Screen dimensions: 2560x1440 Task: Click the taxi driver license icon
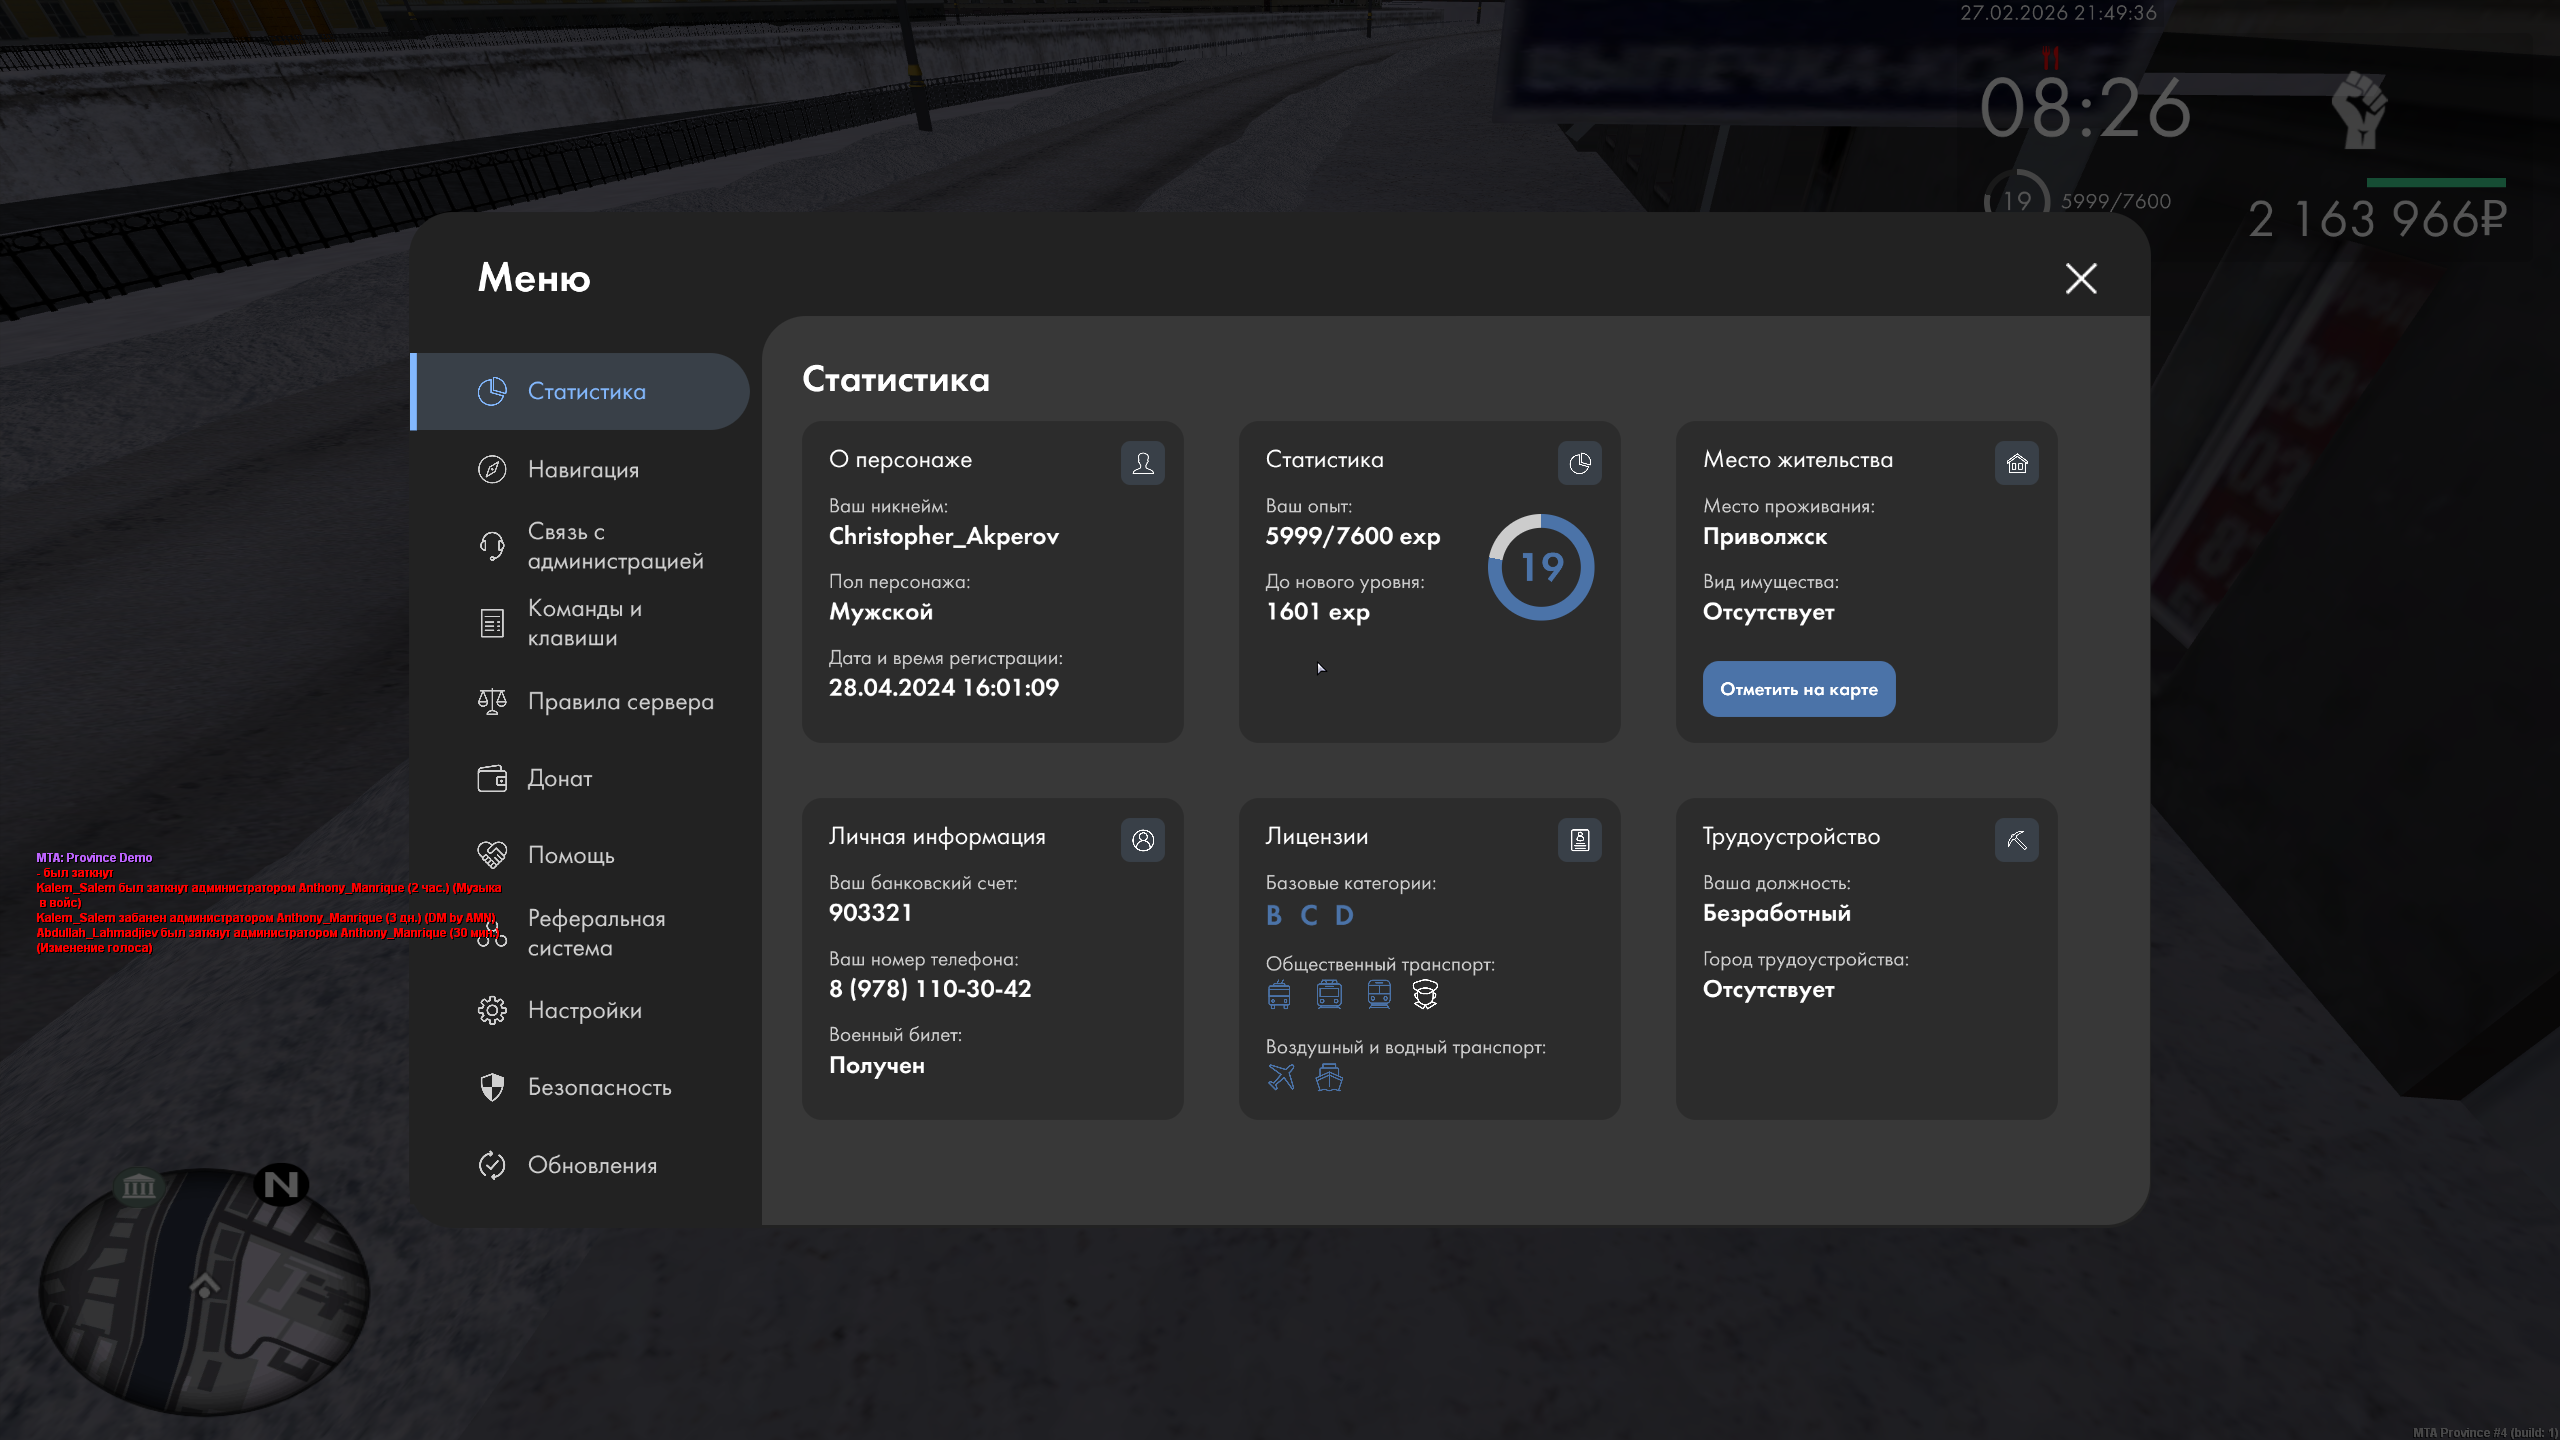[1425, 994]
